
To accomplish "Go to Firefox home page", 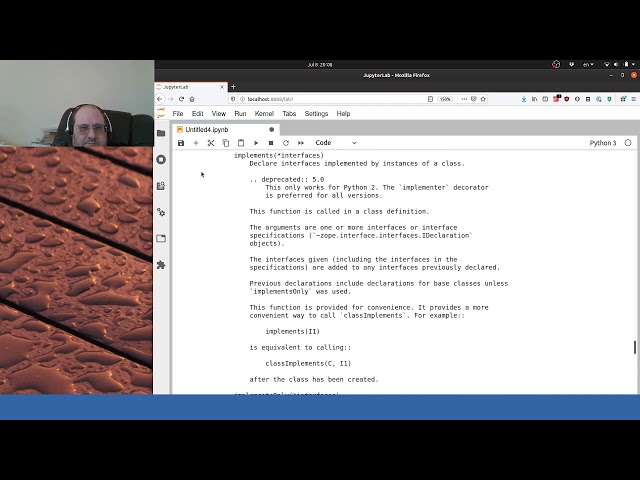I will pyautogui.click(x=192, y=99).
